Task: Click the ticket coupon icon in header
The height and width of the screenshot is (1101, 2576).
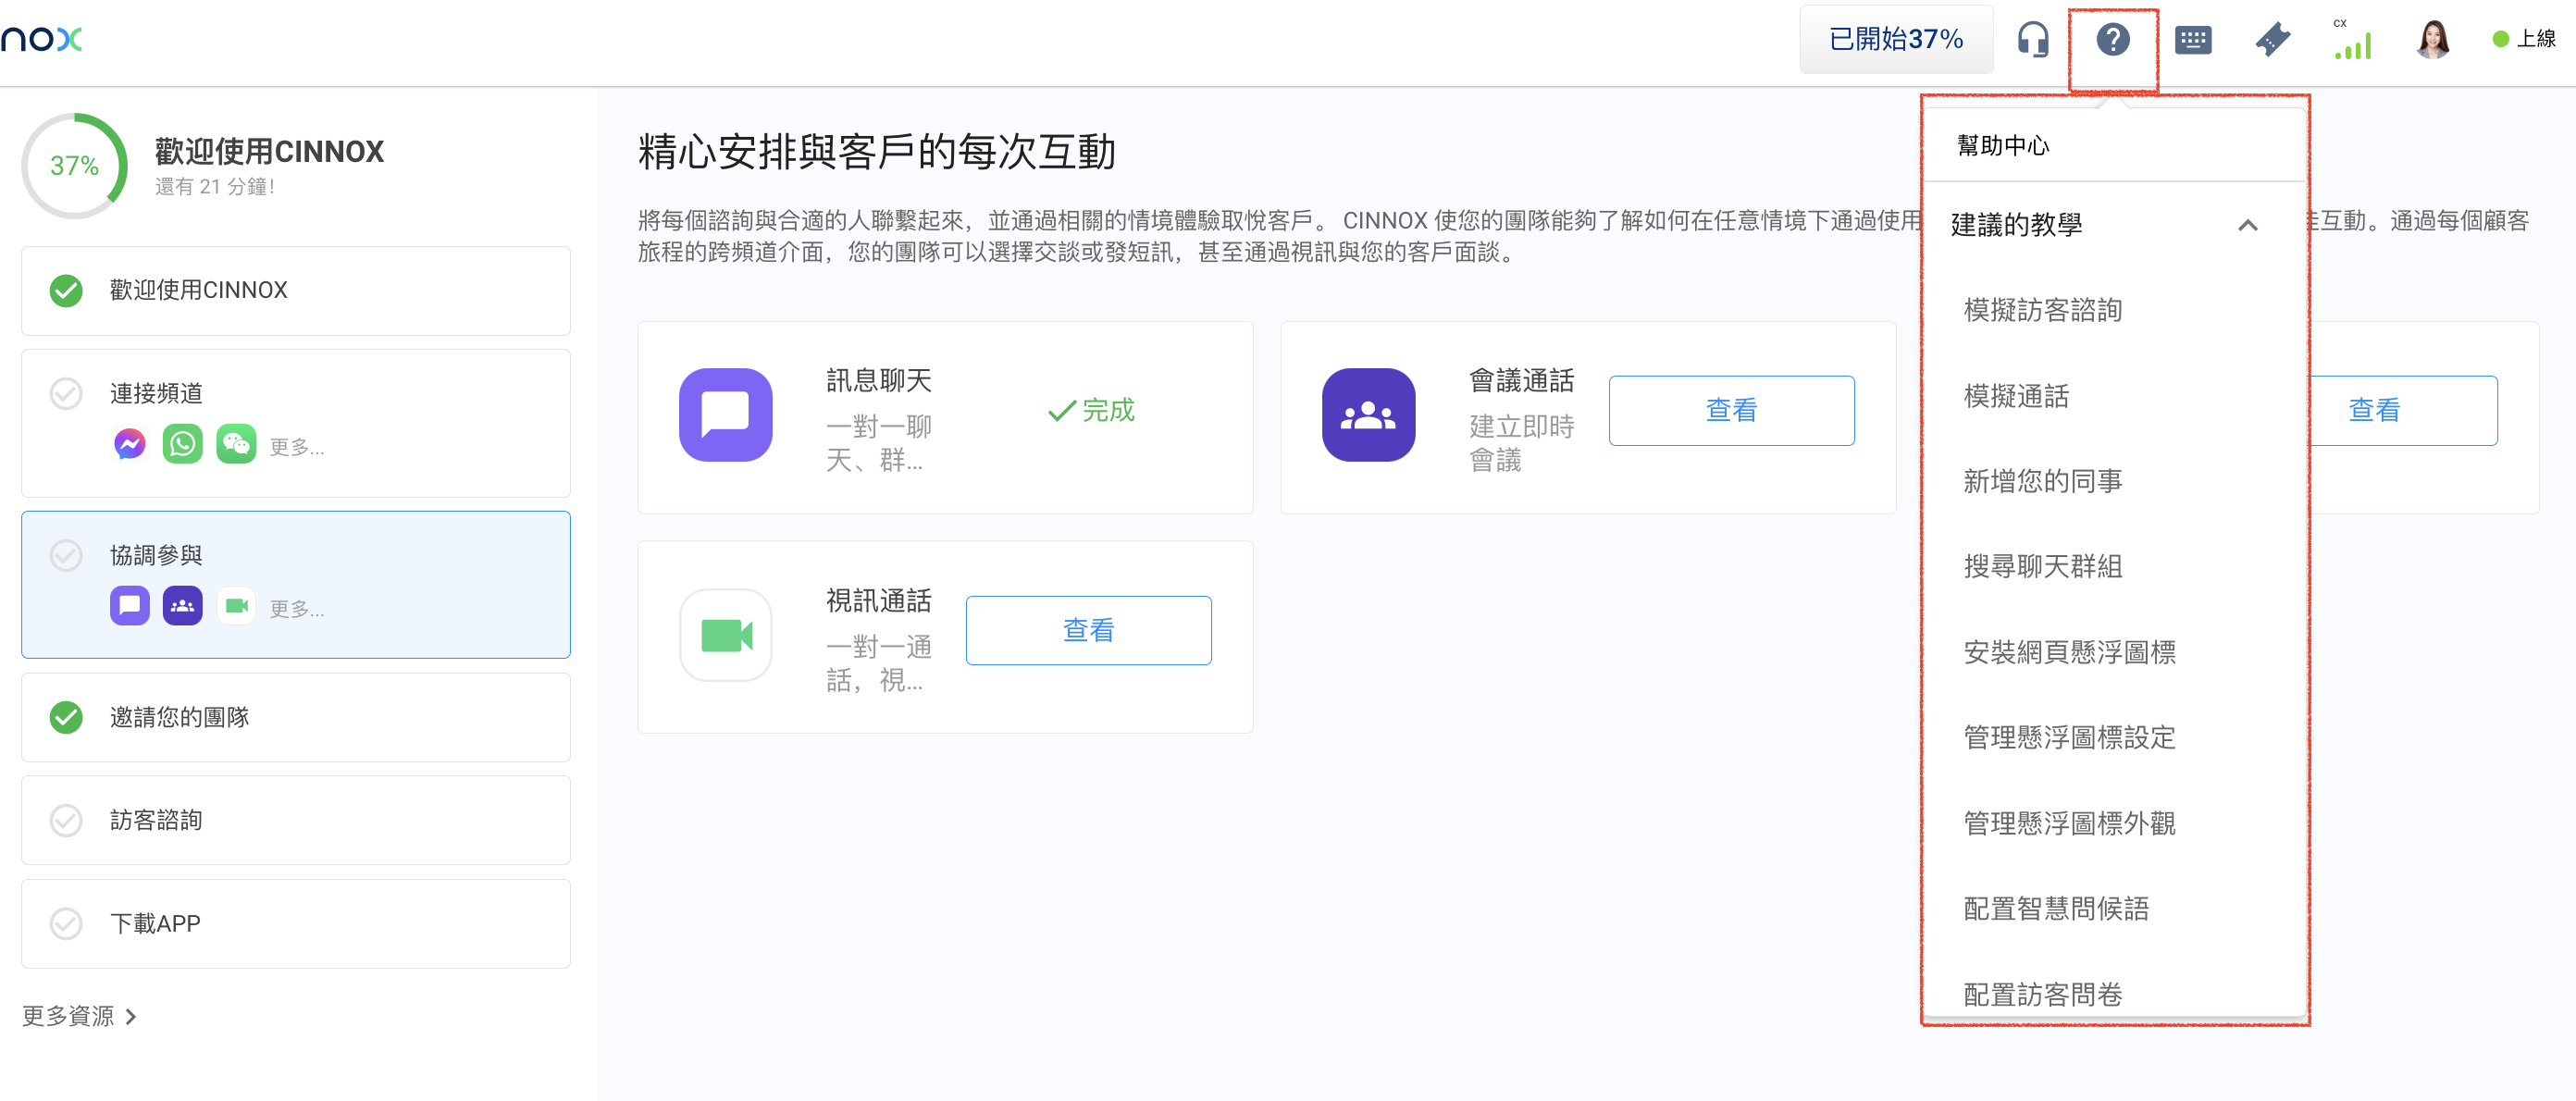Action: pos(2272,40)
